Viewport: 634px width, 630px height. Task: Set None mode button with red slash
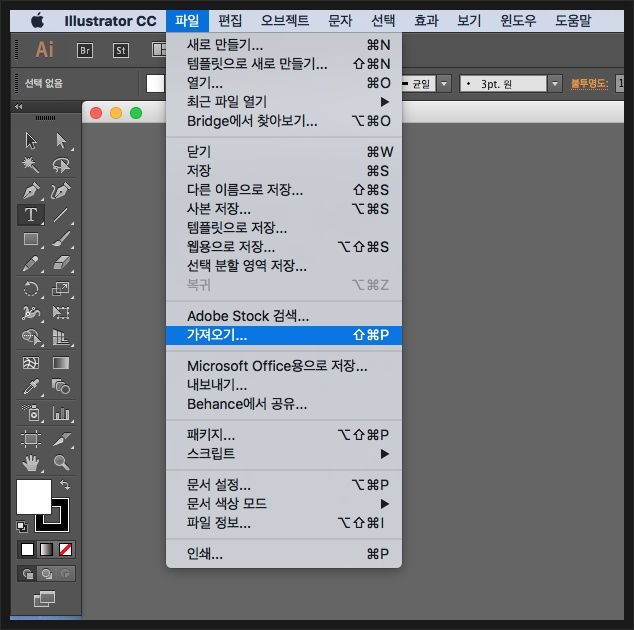tap(66, 550)
